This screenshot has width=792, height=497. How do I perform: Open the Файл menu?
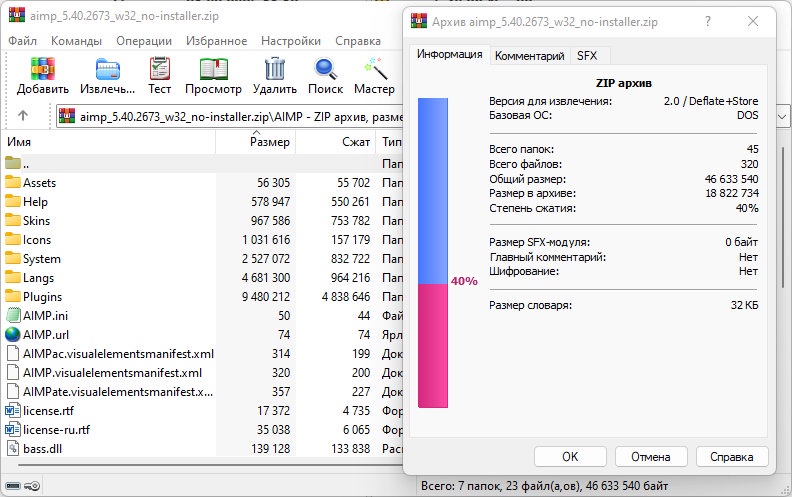pyautogui.click(x=23, y=41)
